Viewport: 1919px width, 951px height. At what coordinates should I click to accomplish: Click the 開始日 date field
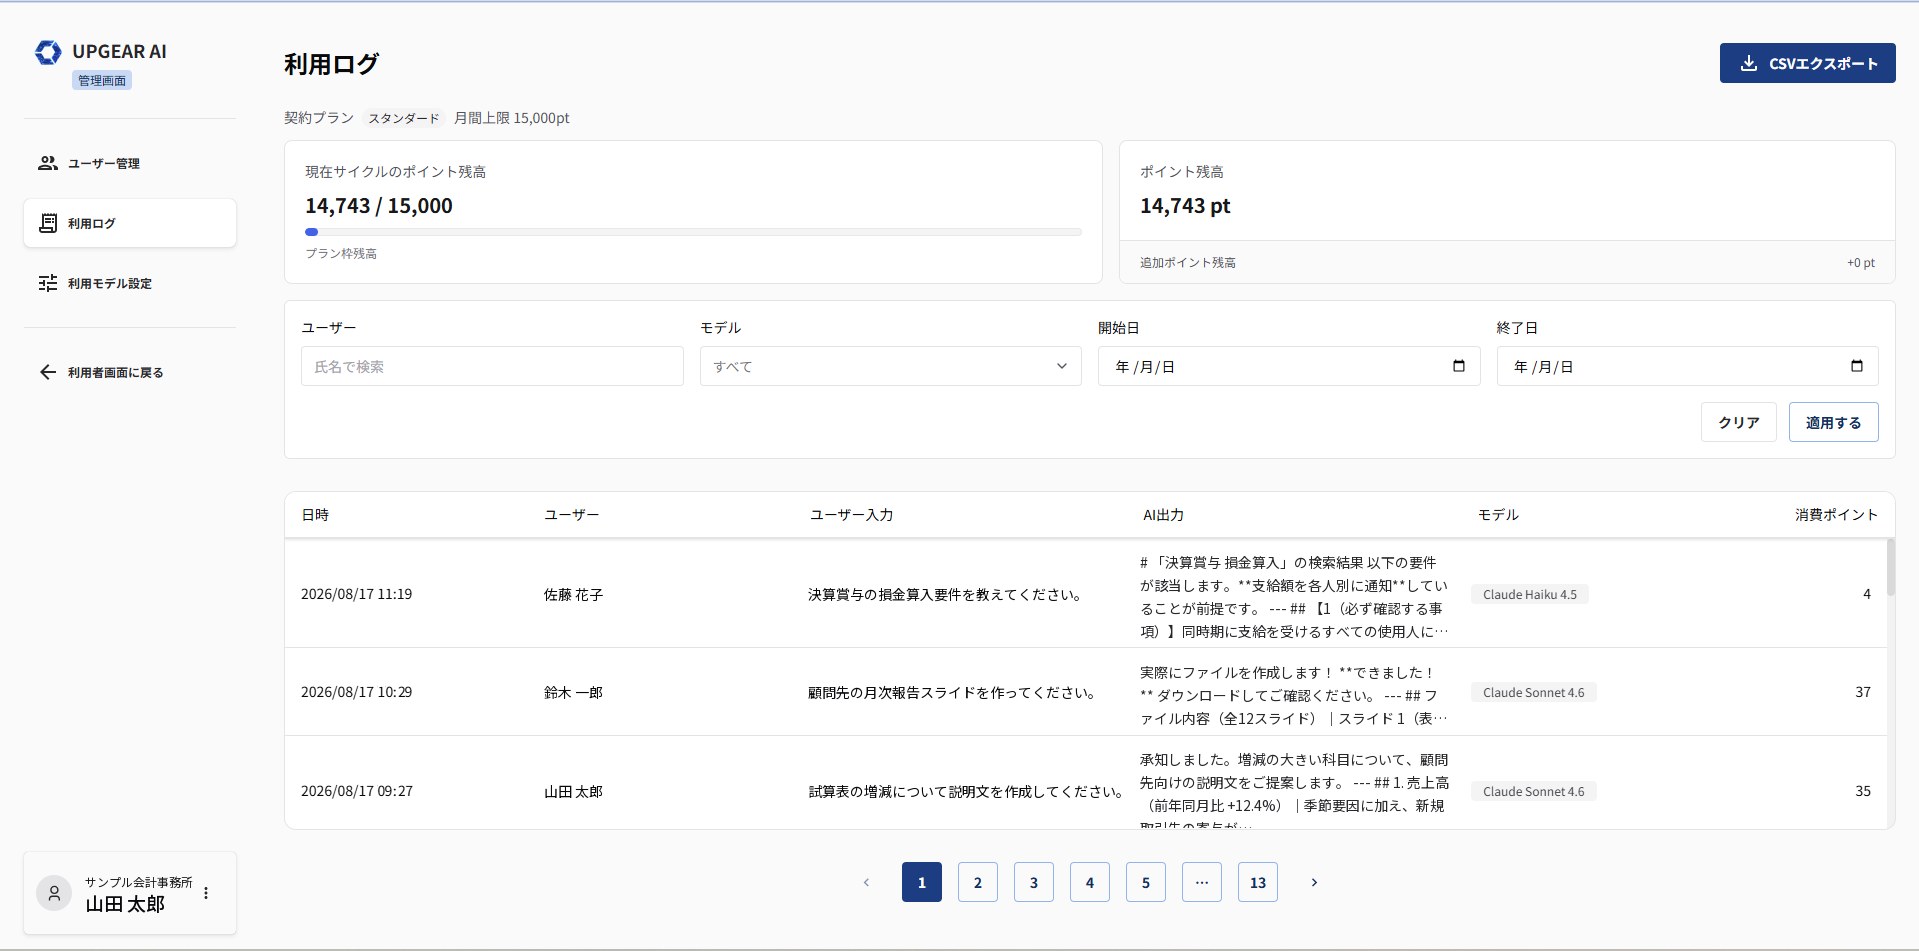tap(1289, 366)
